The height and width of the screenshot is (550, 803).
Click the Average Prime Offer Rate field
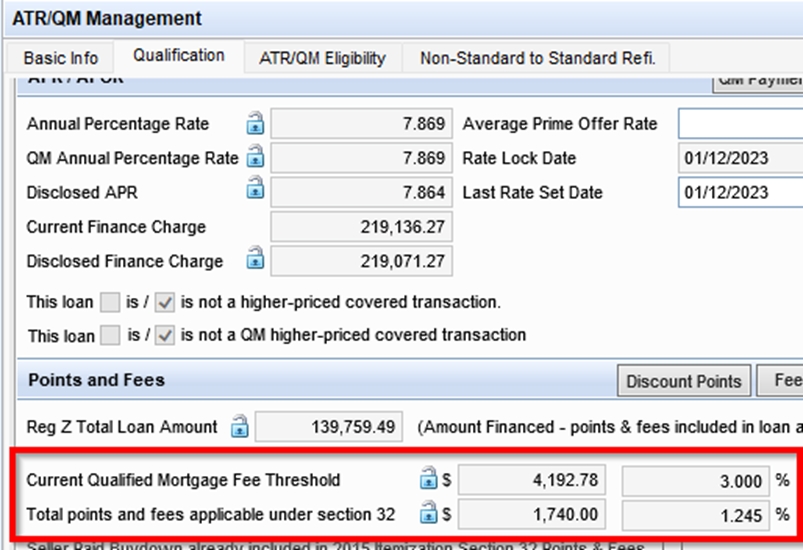pos(740,124)
